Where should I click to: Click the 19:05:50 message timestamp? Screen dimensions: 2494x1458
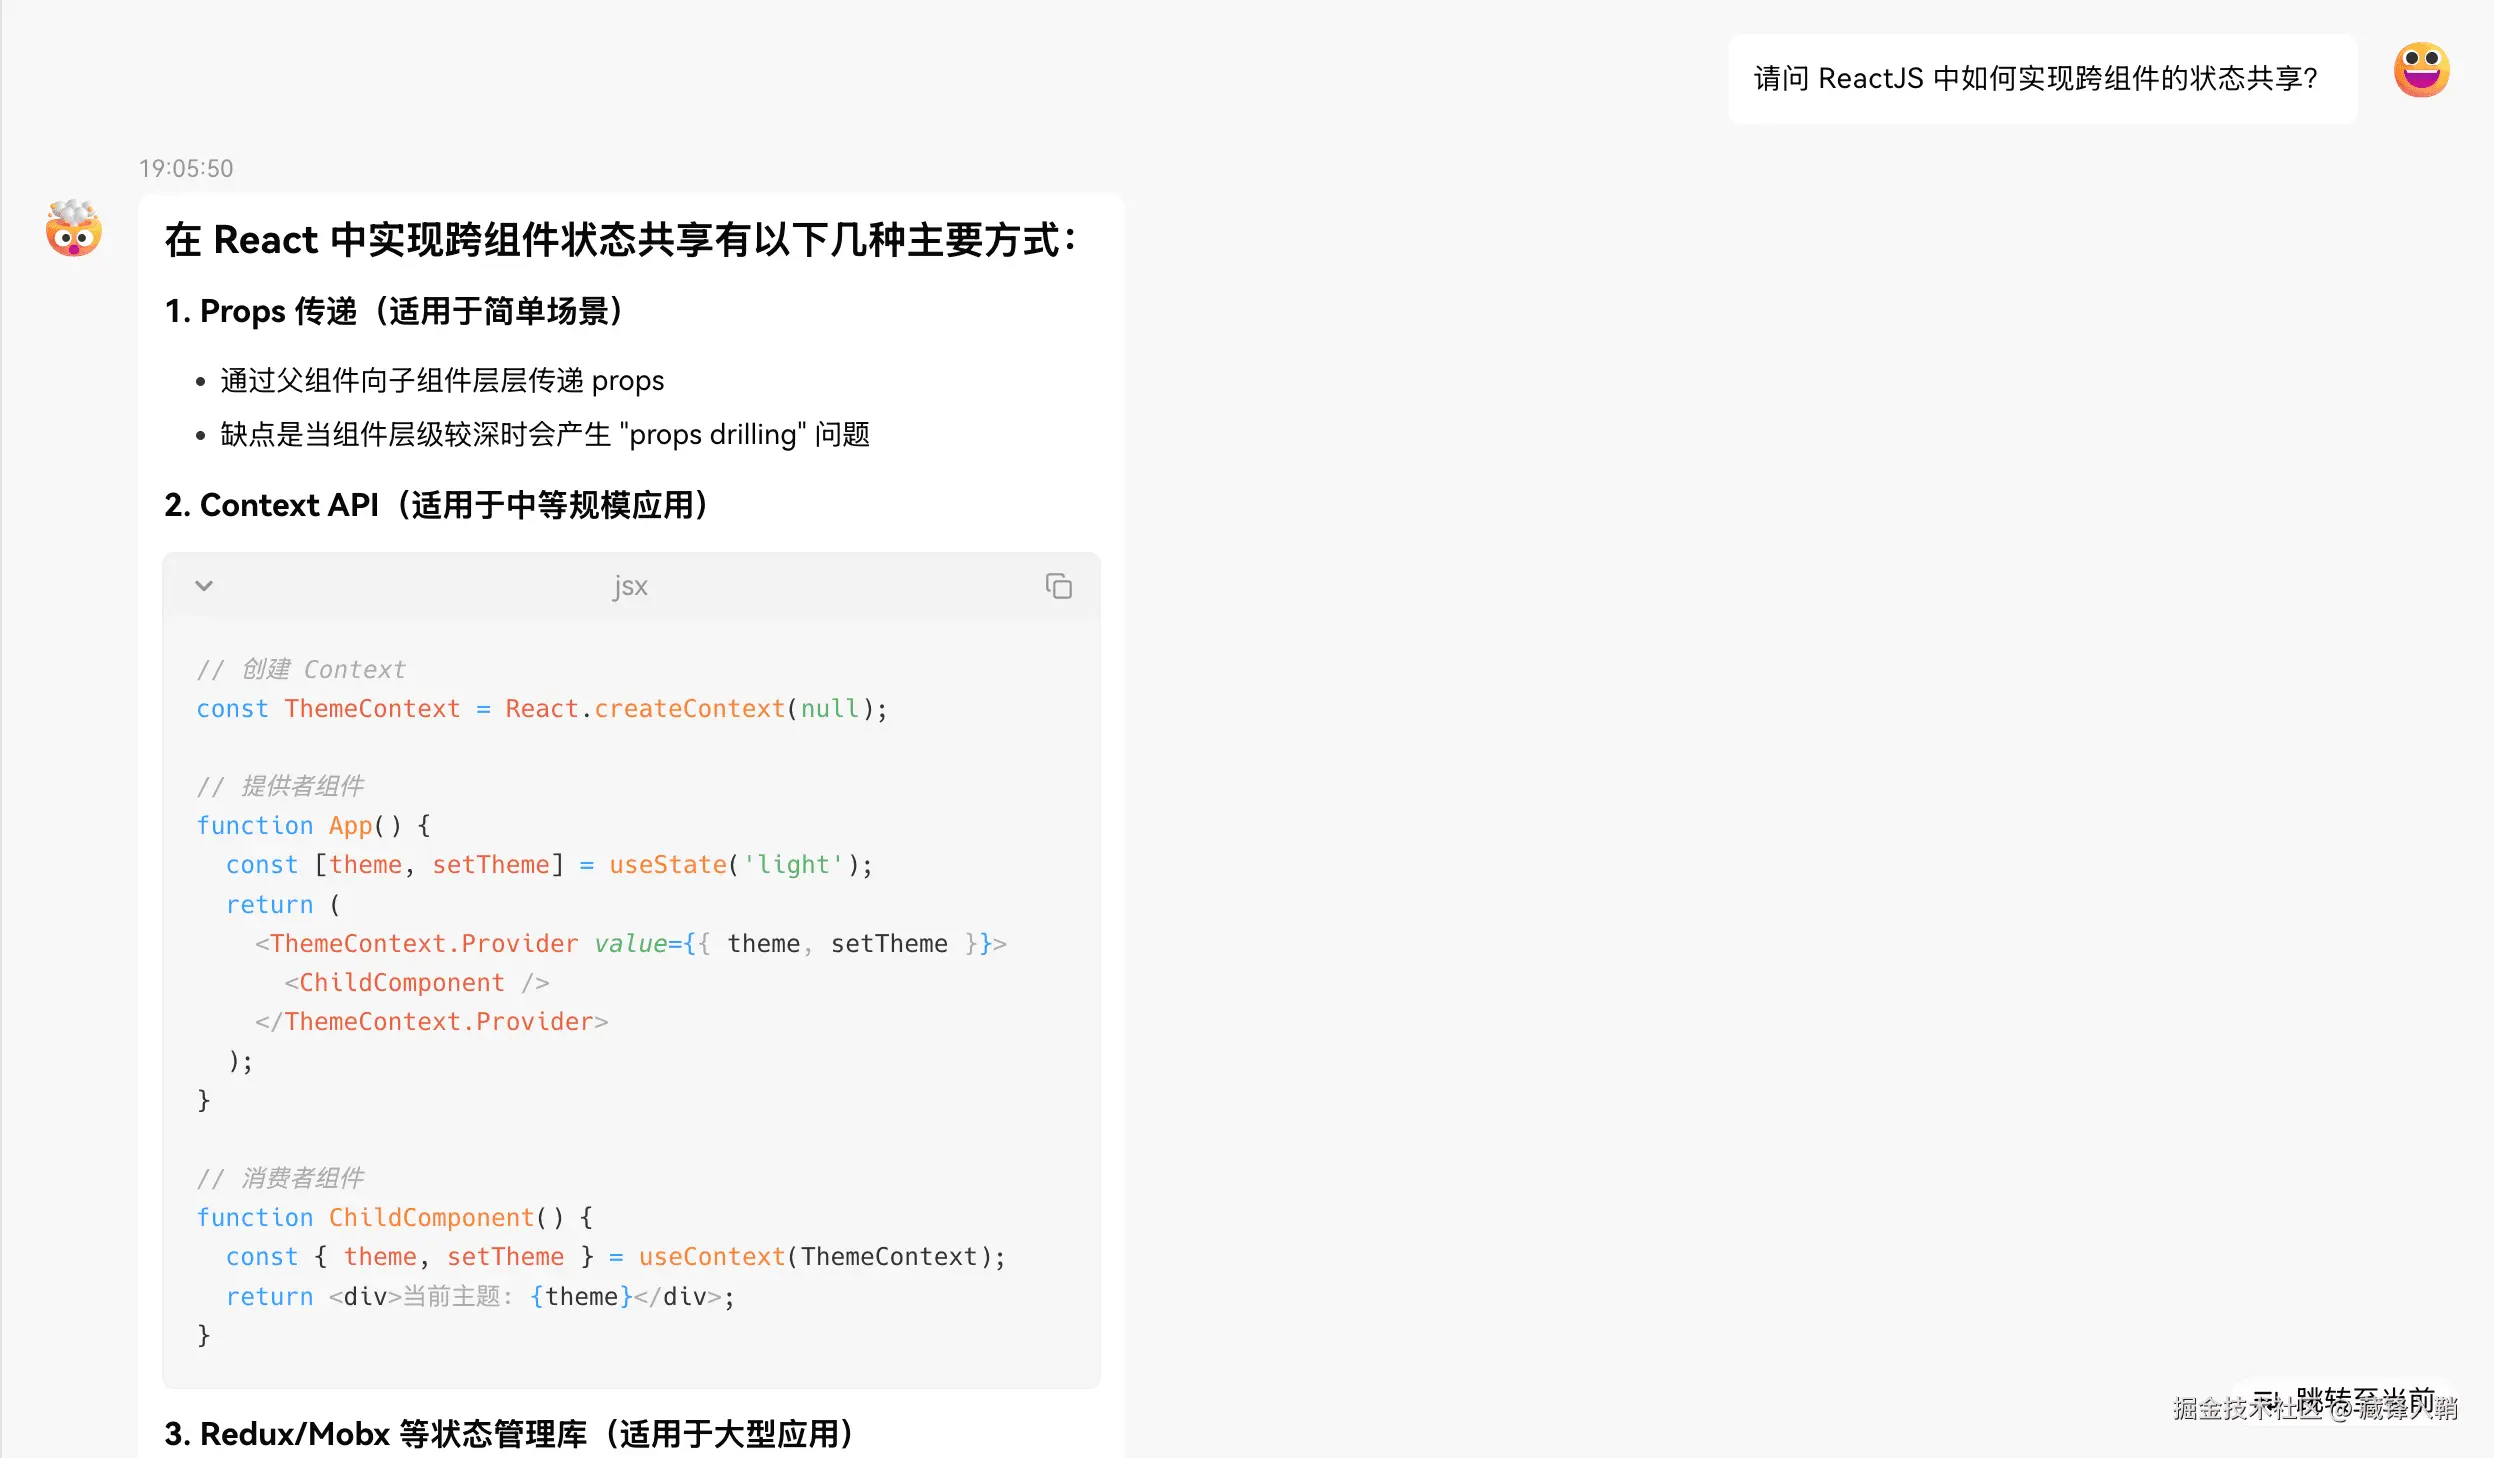click(x=186, y=168)
